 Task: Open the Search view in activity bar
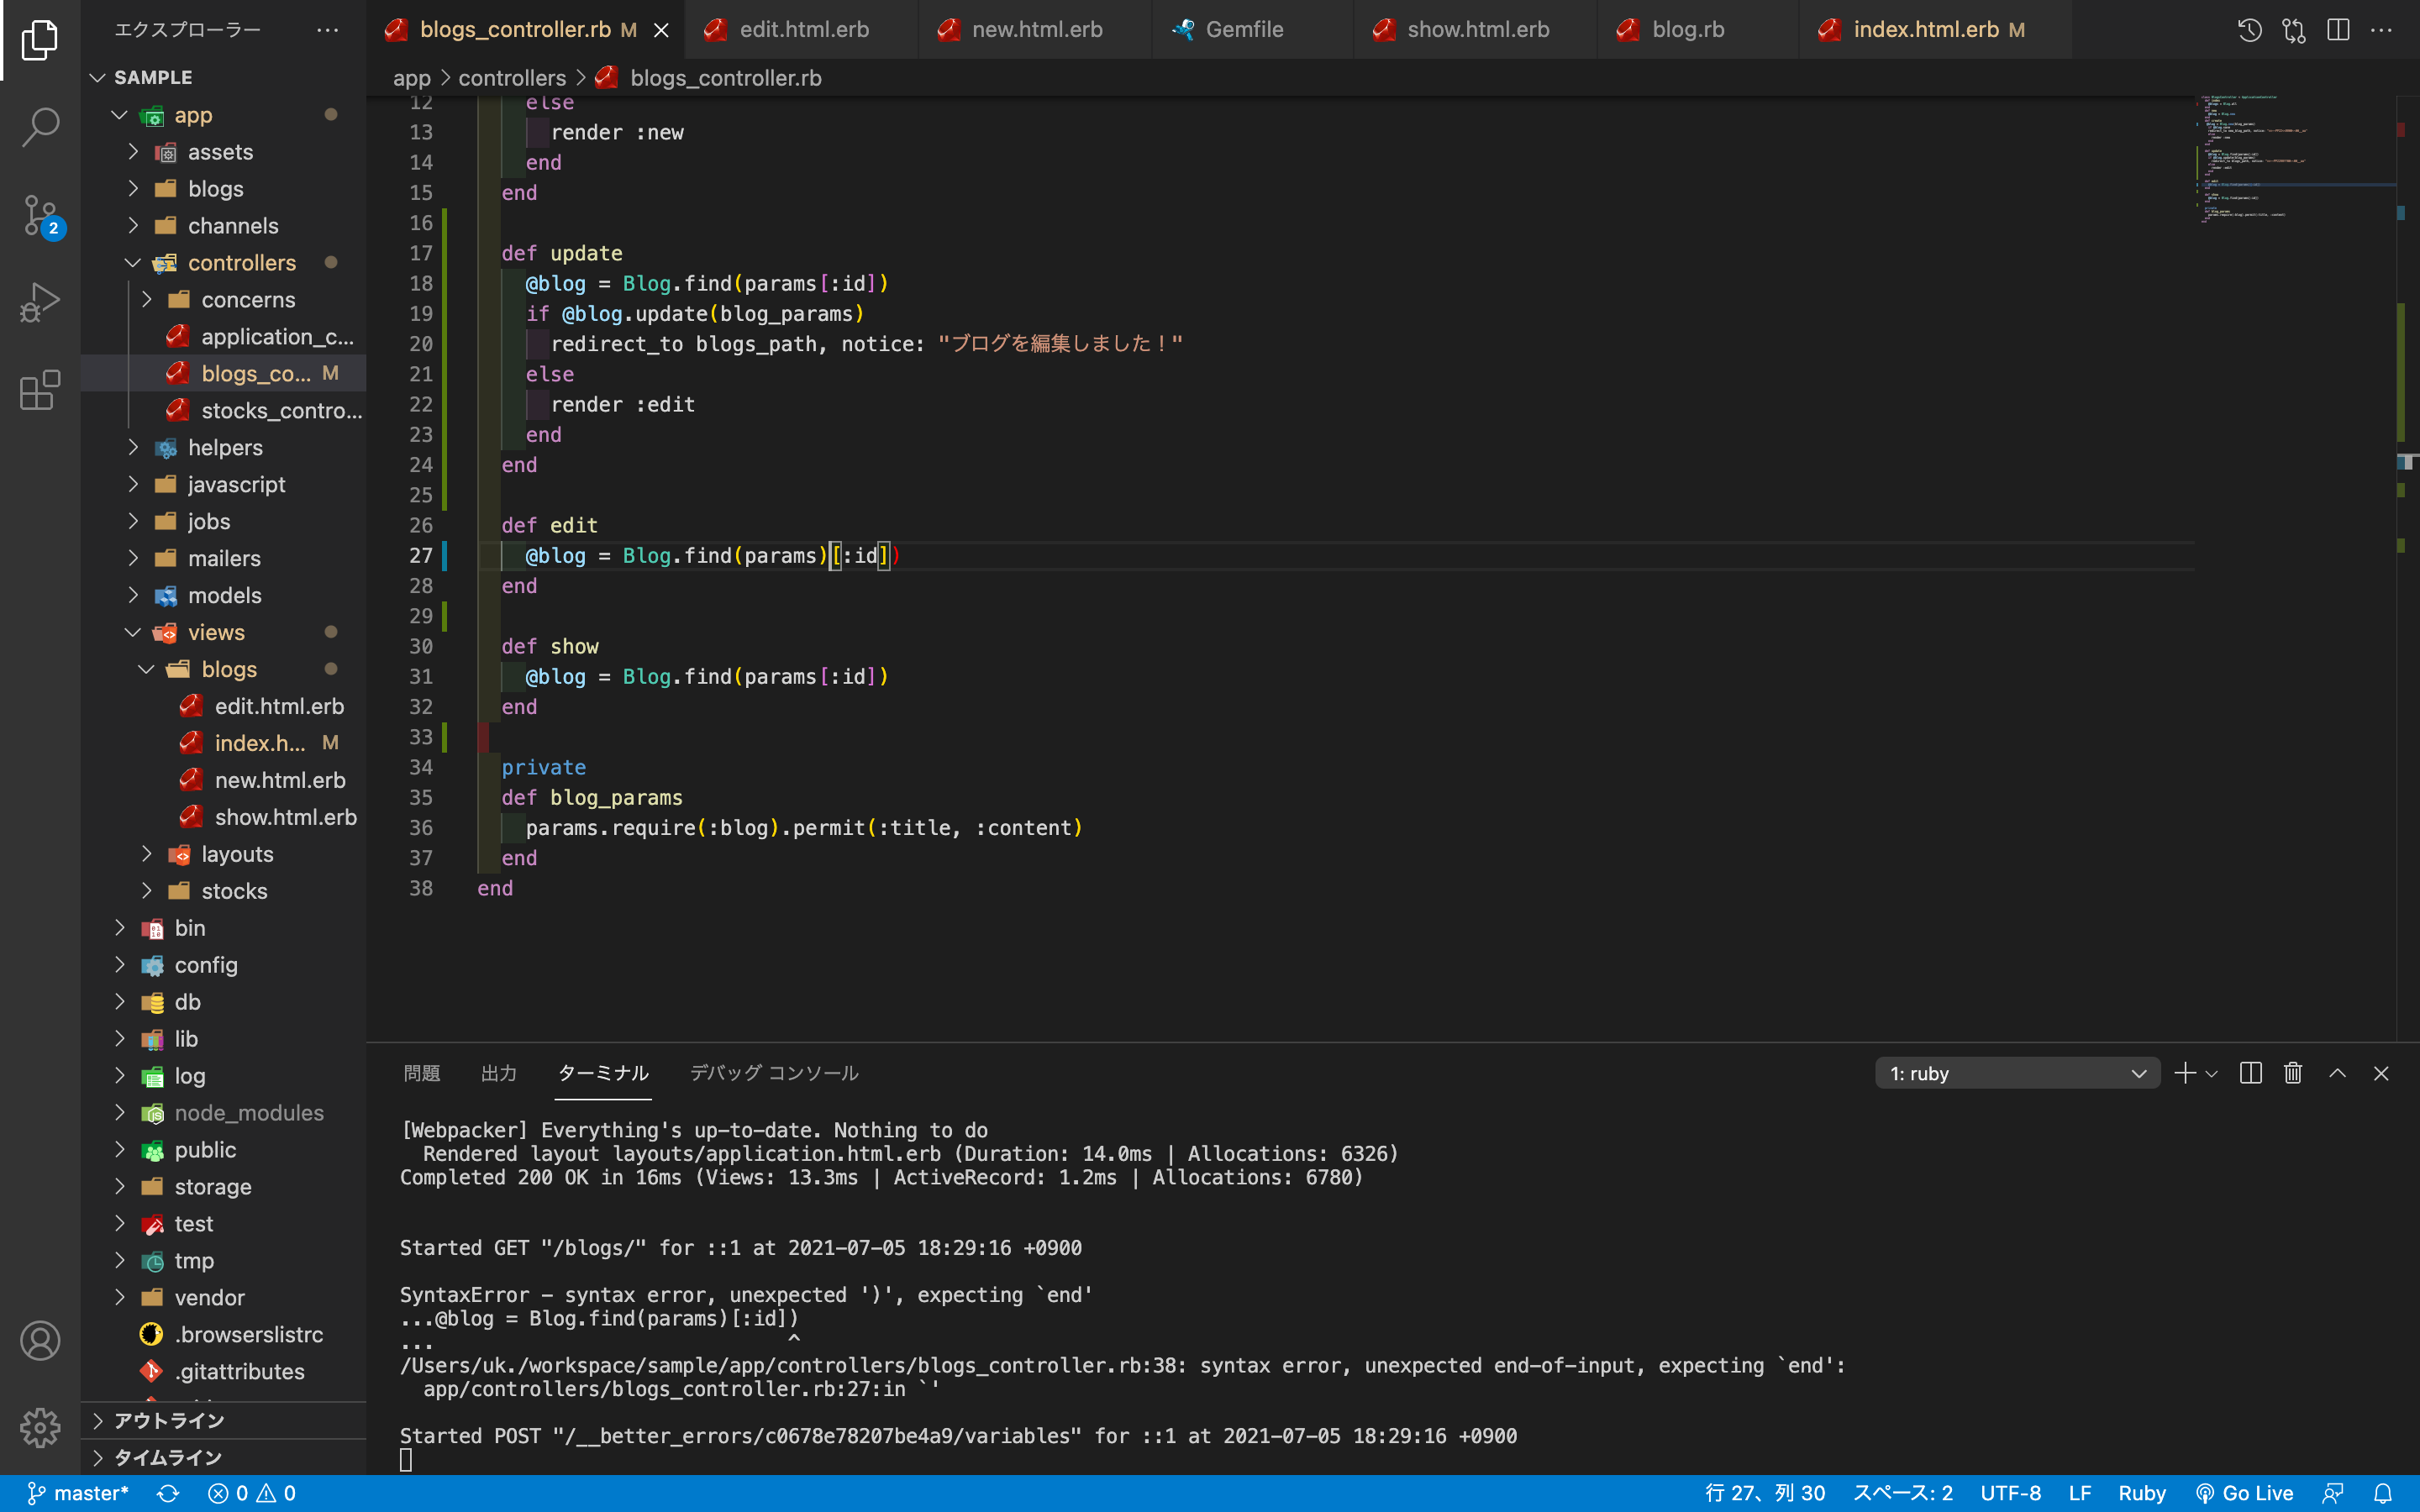40,127
